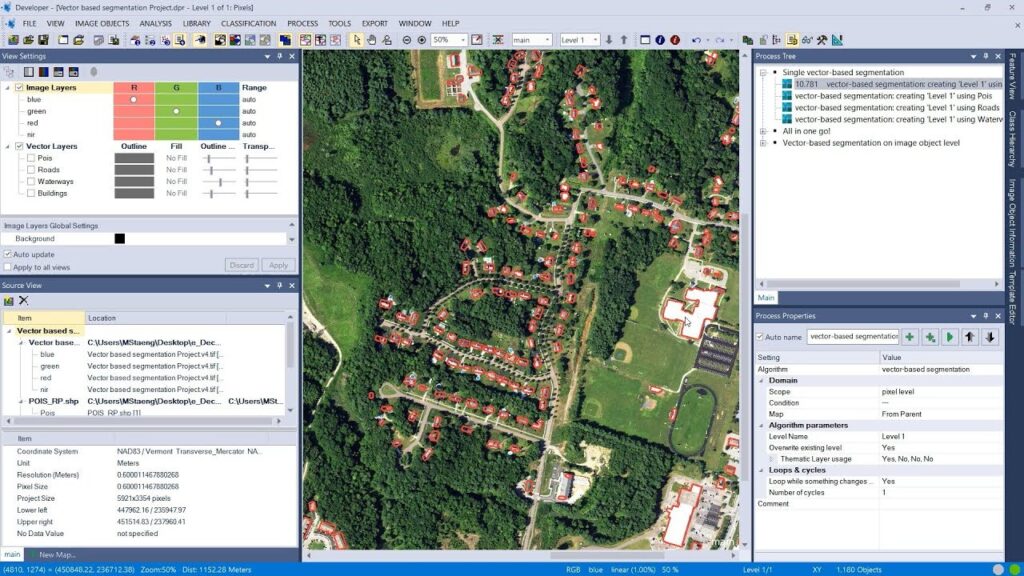
Task: Click the Discard button
Action: 240,265
